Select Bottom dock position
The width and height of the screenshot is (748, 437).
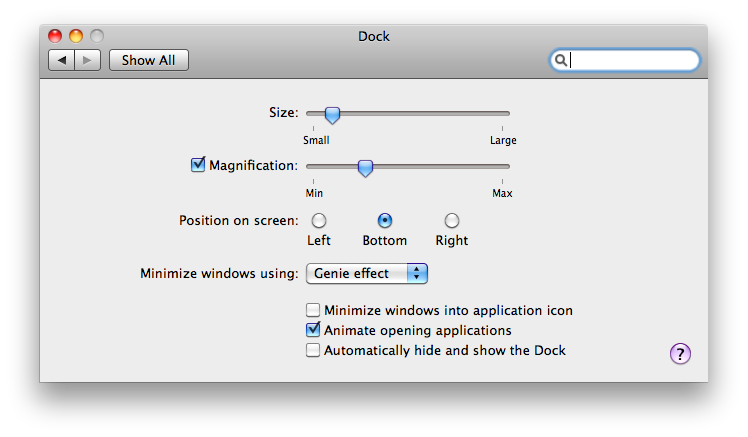[x=385, y=220]
